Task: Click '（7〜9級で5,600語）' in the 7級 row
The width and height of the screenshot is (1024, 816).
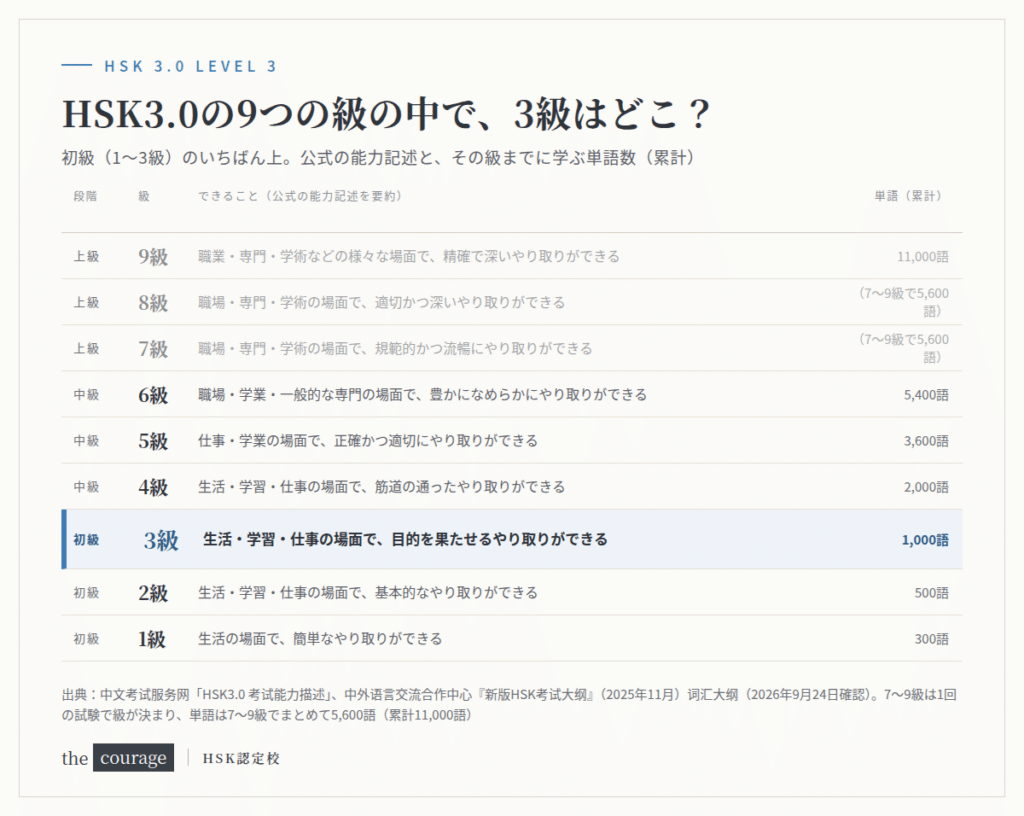Action: 903,348
